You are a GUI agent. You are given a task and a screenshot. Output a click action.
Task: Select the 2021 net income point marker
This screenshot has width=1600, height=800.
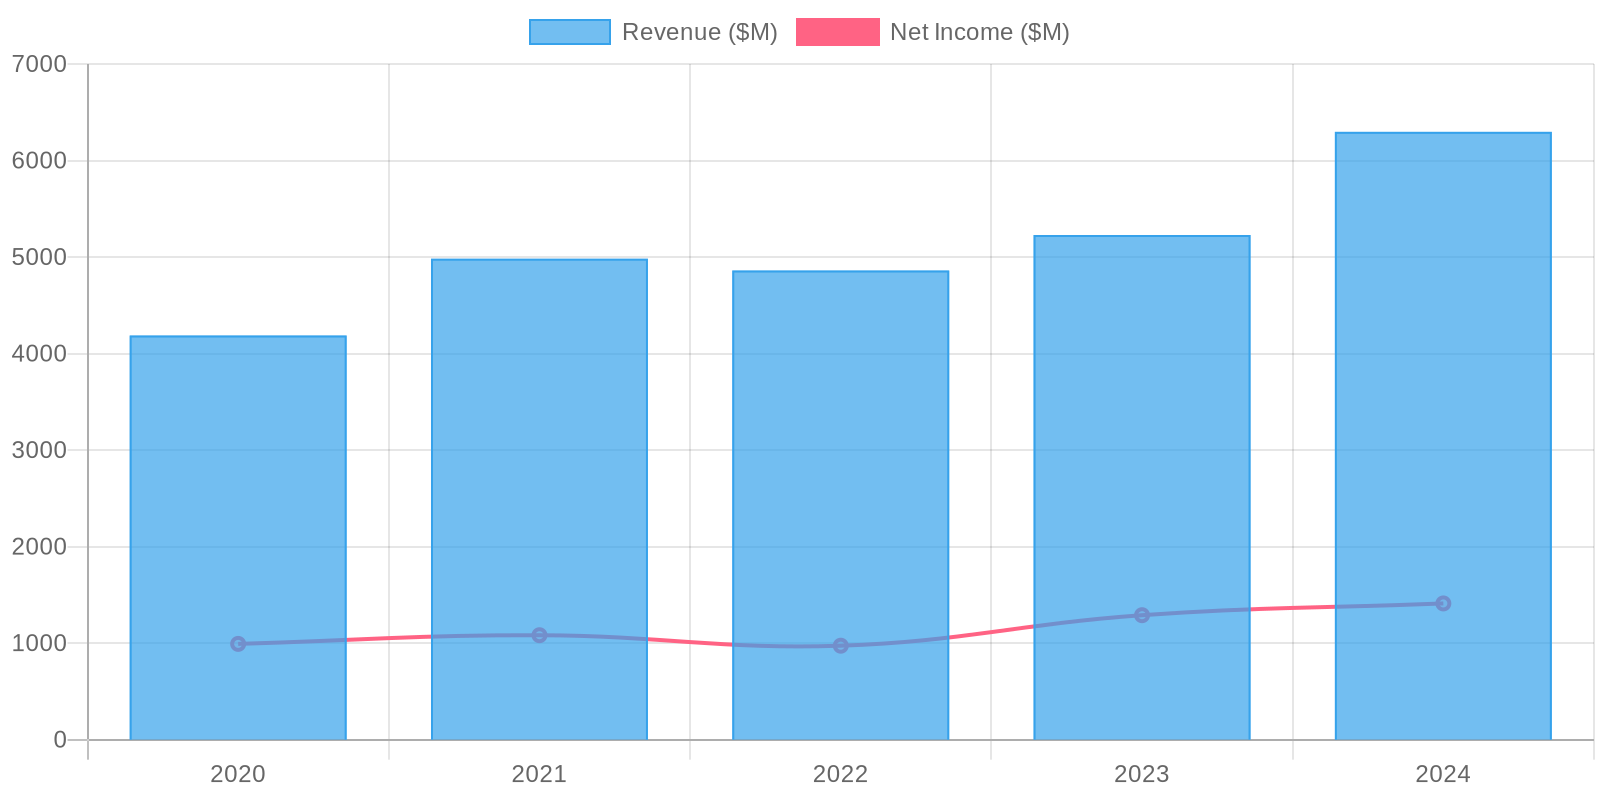[539, 635]
